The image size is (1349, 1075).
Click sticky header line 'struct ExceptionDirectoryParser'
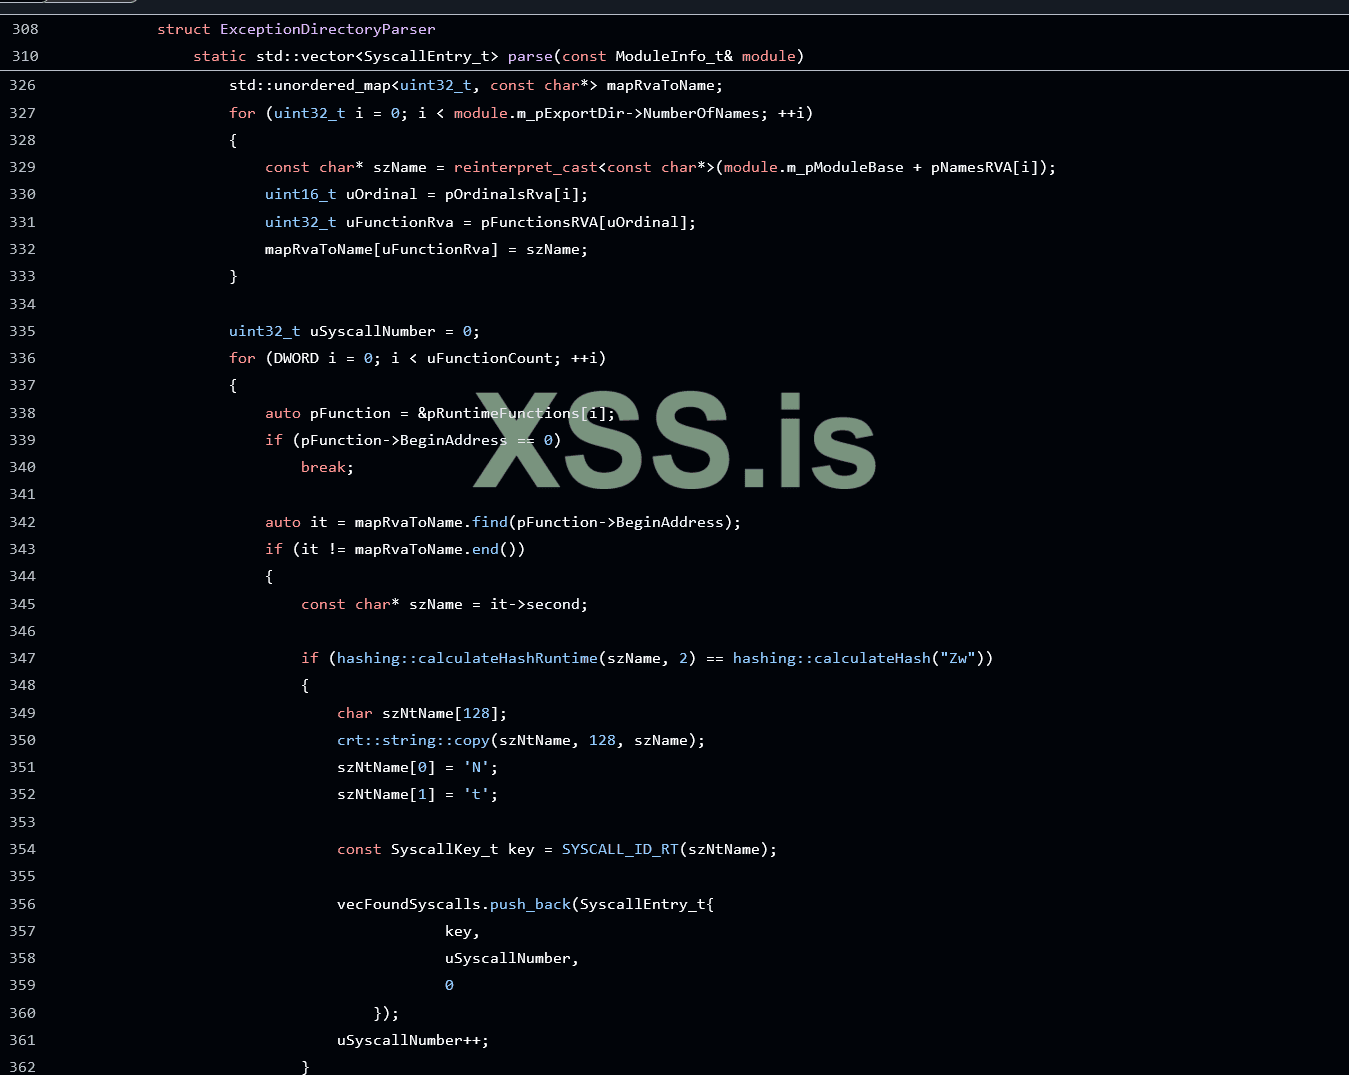click(x=296, y=29)
